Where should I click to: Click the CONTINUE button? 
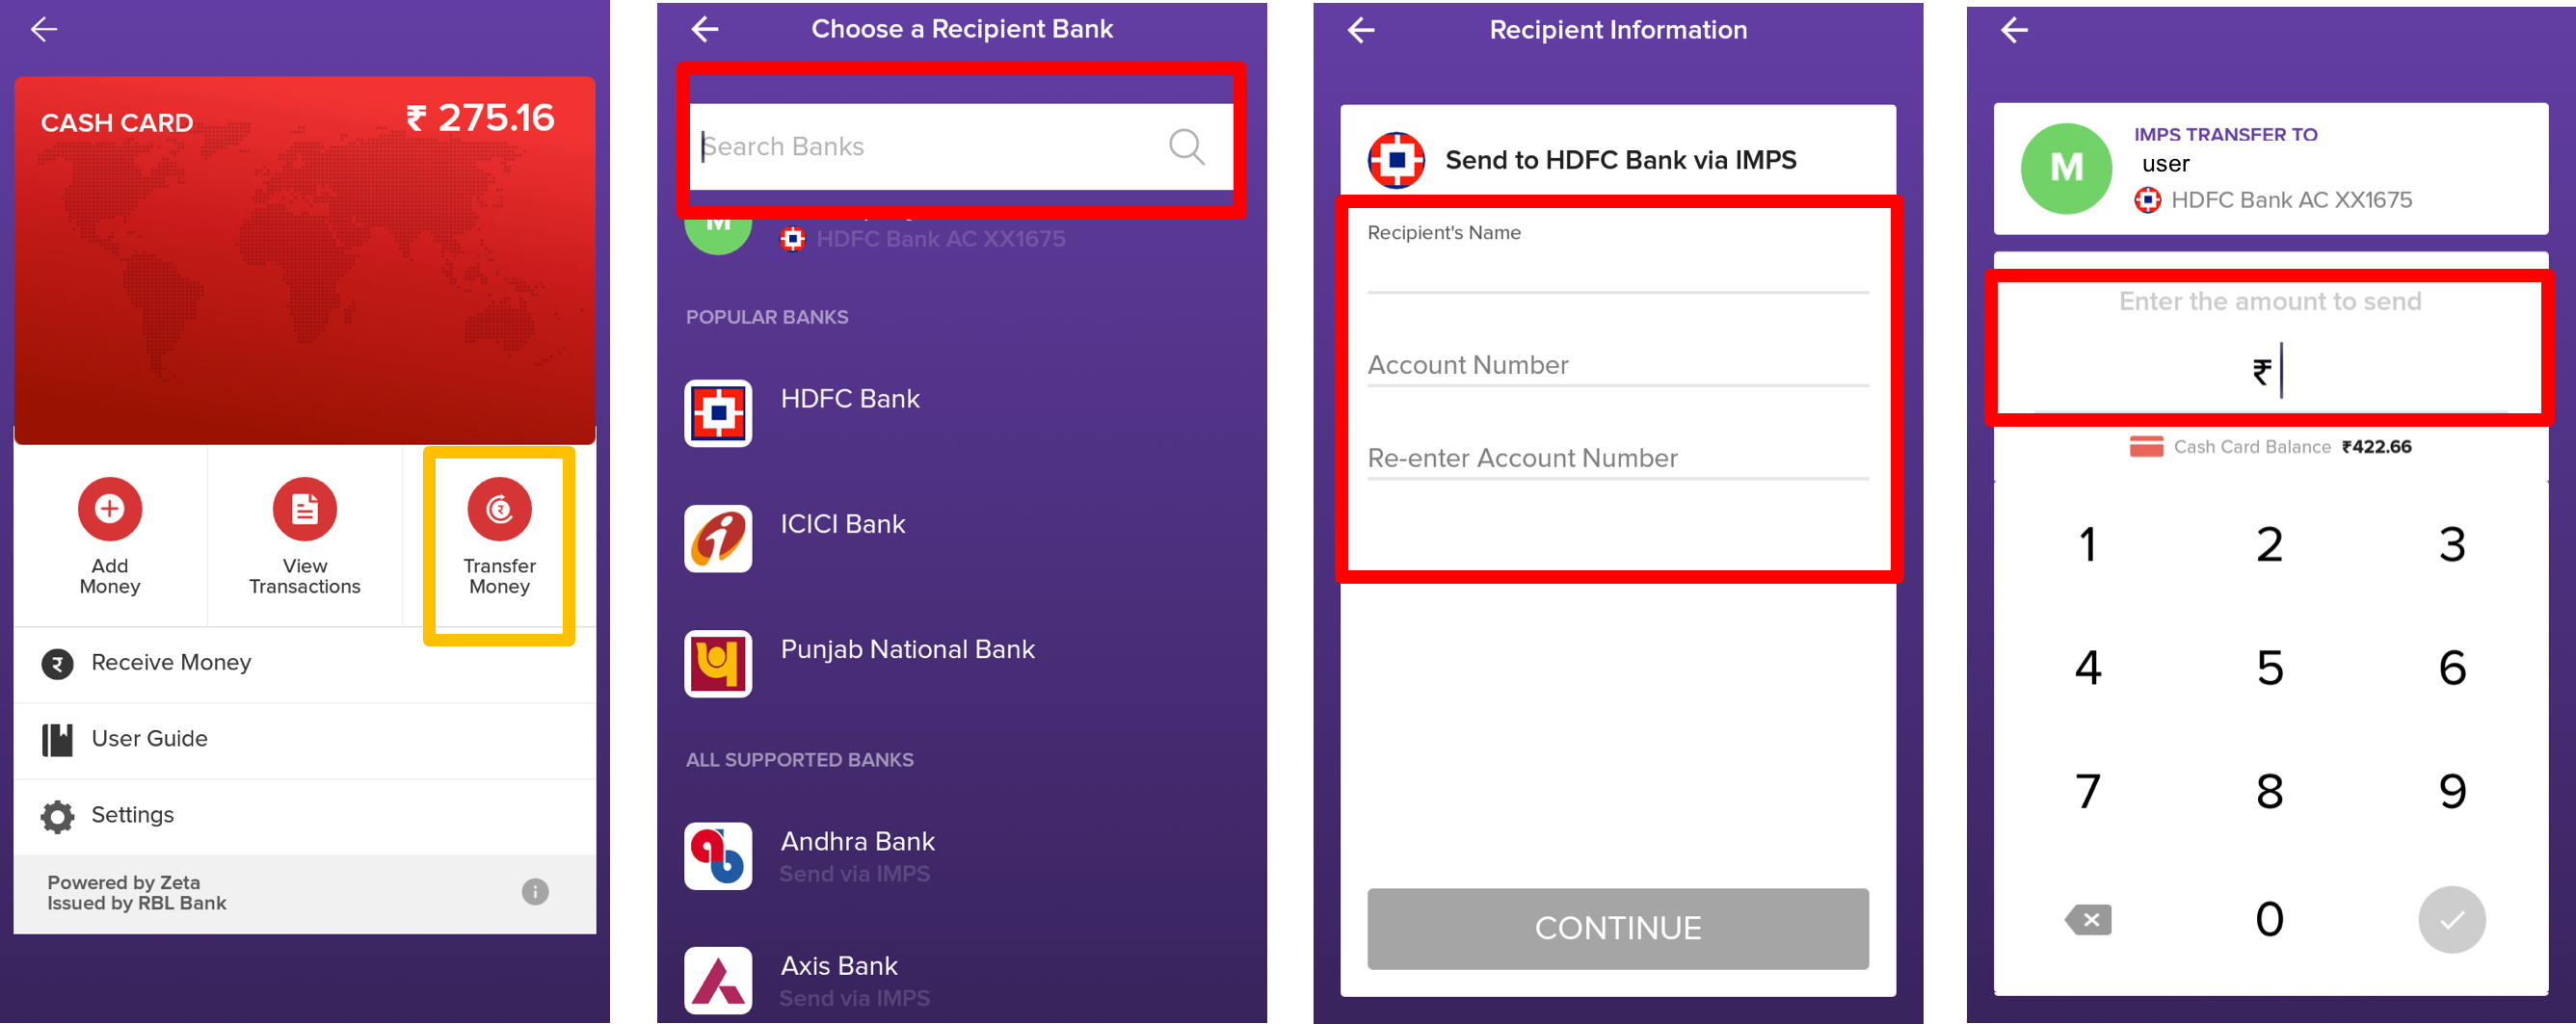[1617, 928]
